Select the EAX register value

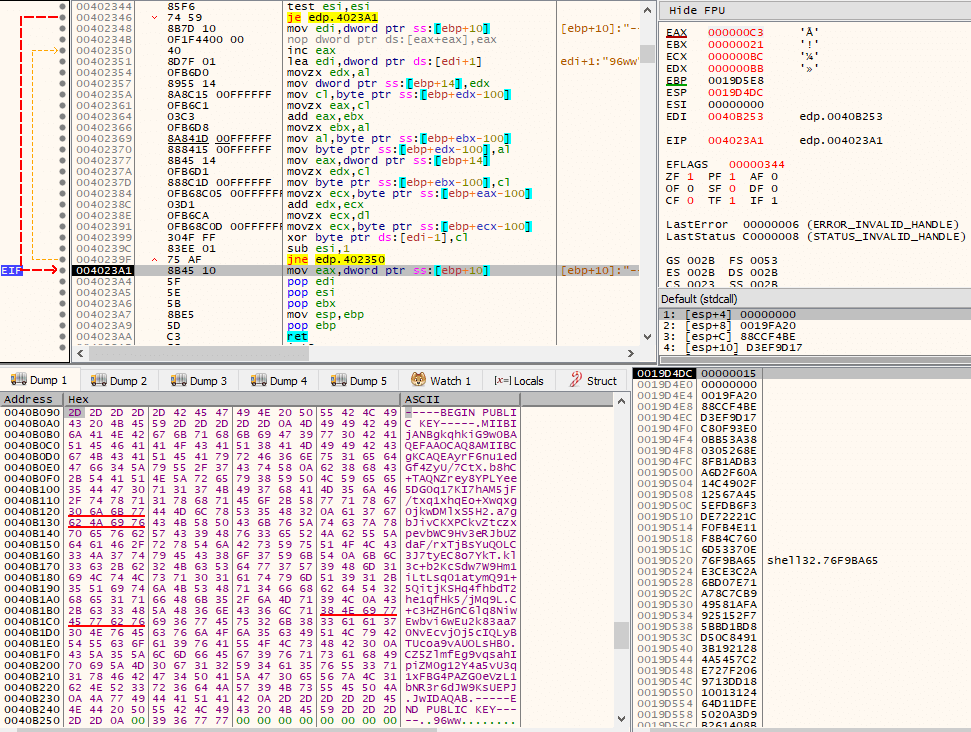tap(735, 32)
